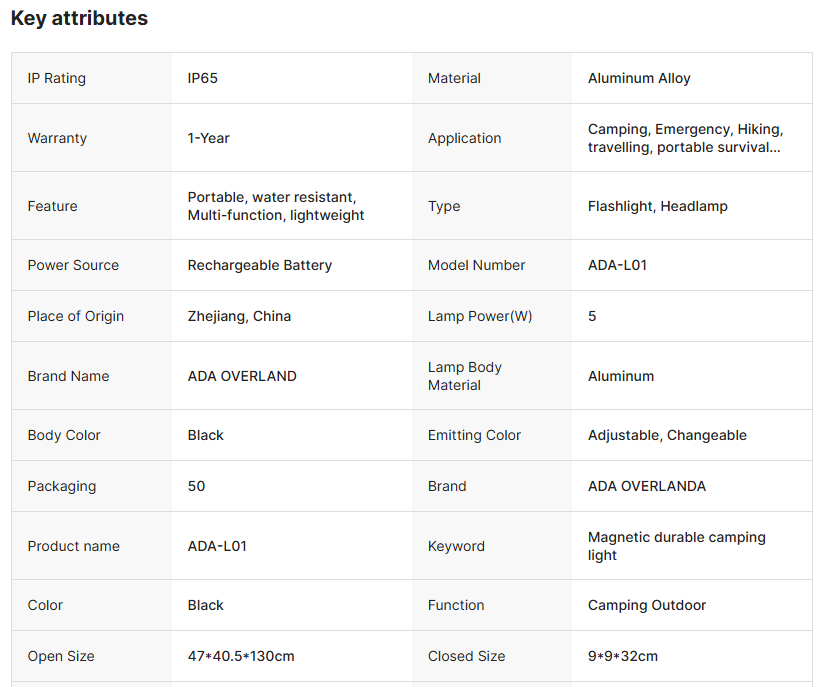This screenshot has height=687, width=821.
Task: Click the Product name label
Action: click(73, 546)
